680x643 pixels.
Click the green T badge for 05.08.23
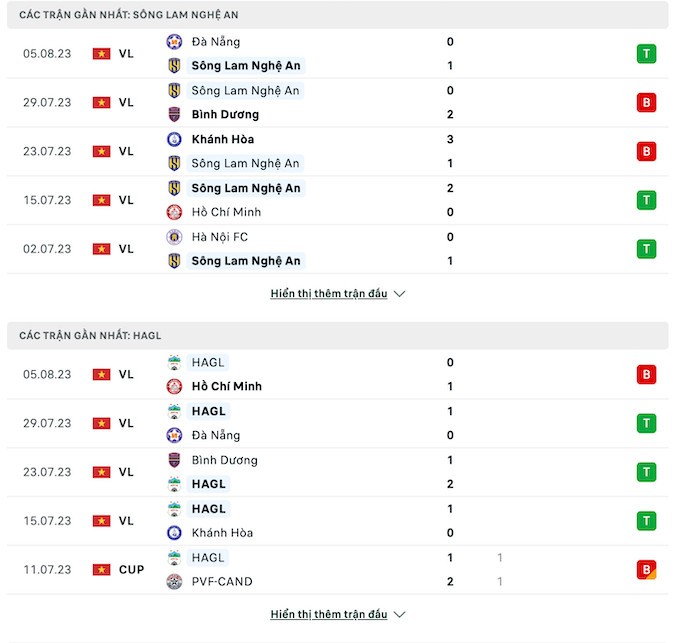[x=646, y=54]
